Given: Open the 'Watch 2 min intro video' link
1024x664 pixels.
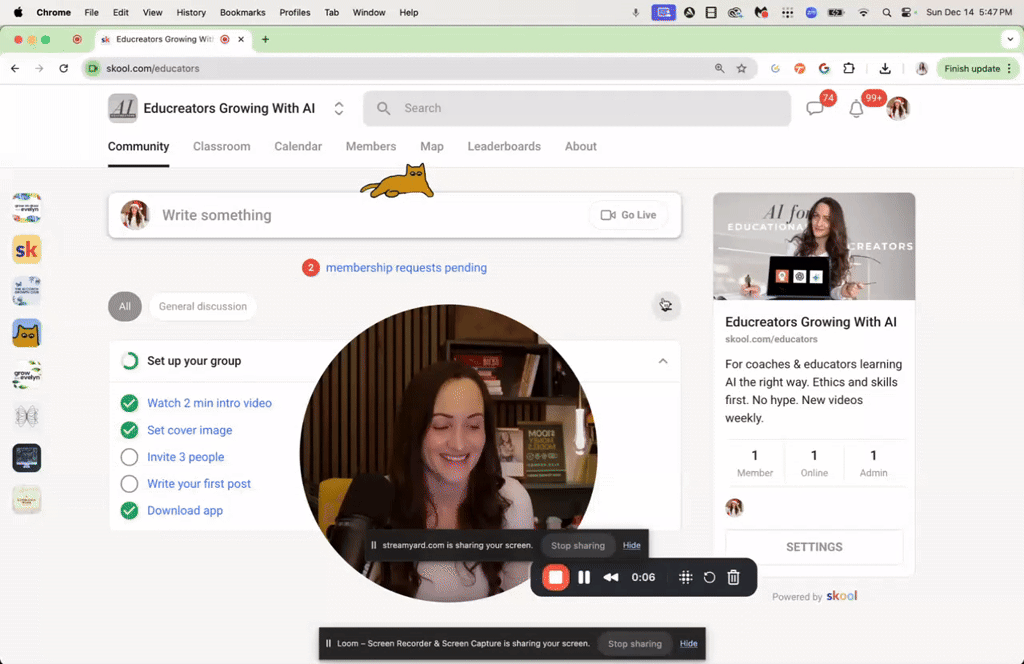Looking at the screenshot, I should pyautogui.click(x=209, y=403).
